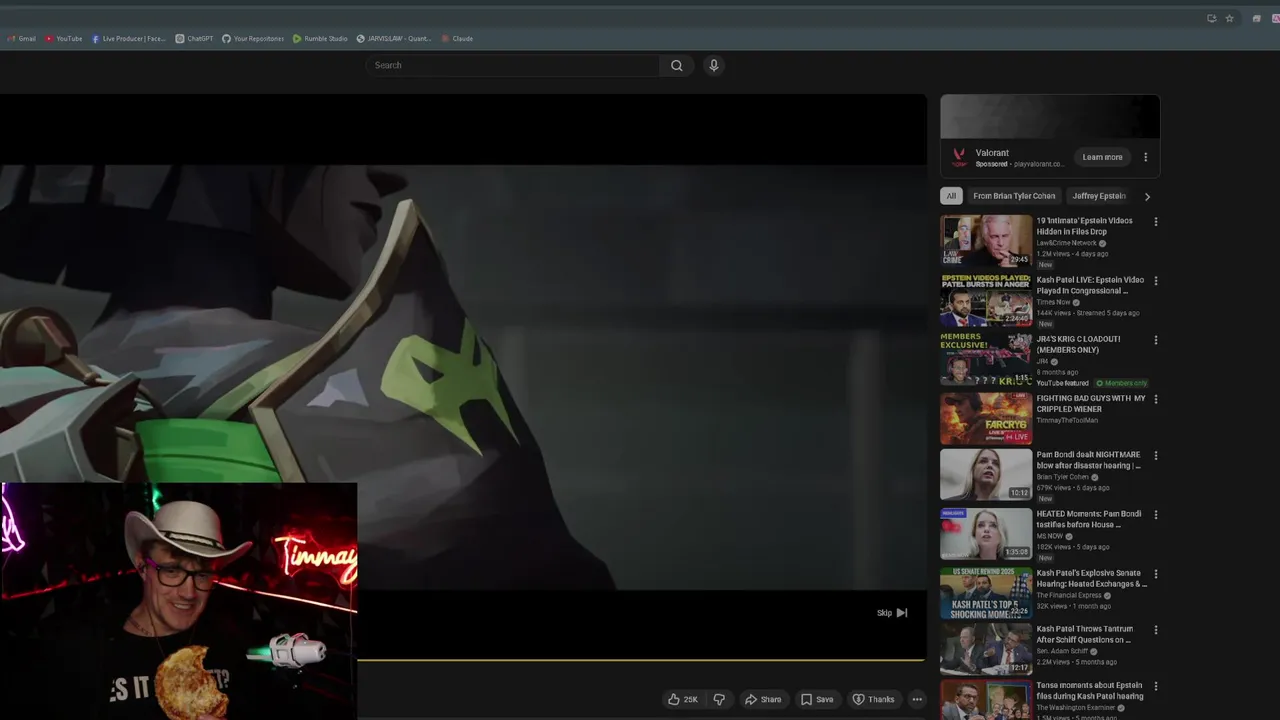Open 19 'Intimate' Epstein Videos thumbnail
The image size is (1280, 720).
coord(986,241)
